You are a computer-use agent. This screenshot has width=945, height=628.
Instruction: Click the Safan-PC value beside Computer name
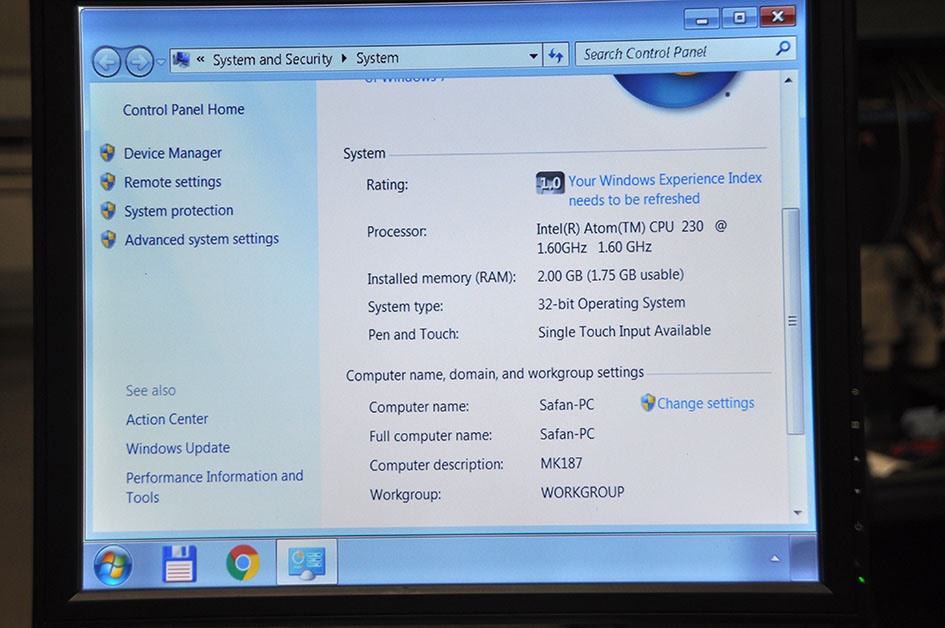[x=567, y=405]
